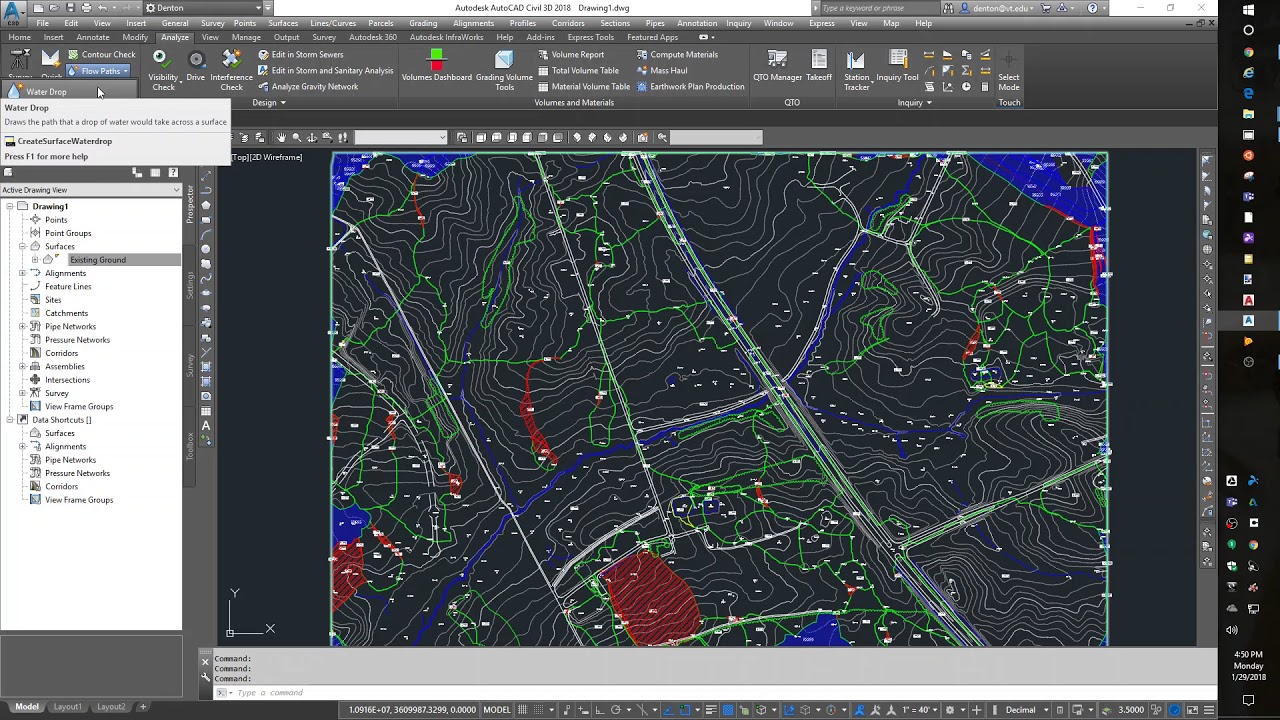Open Mass Haul tool
This screenshot has width=1280, height=720.
(x=662, y=71)
